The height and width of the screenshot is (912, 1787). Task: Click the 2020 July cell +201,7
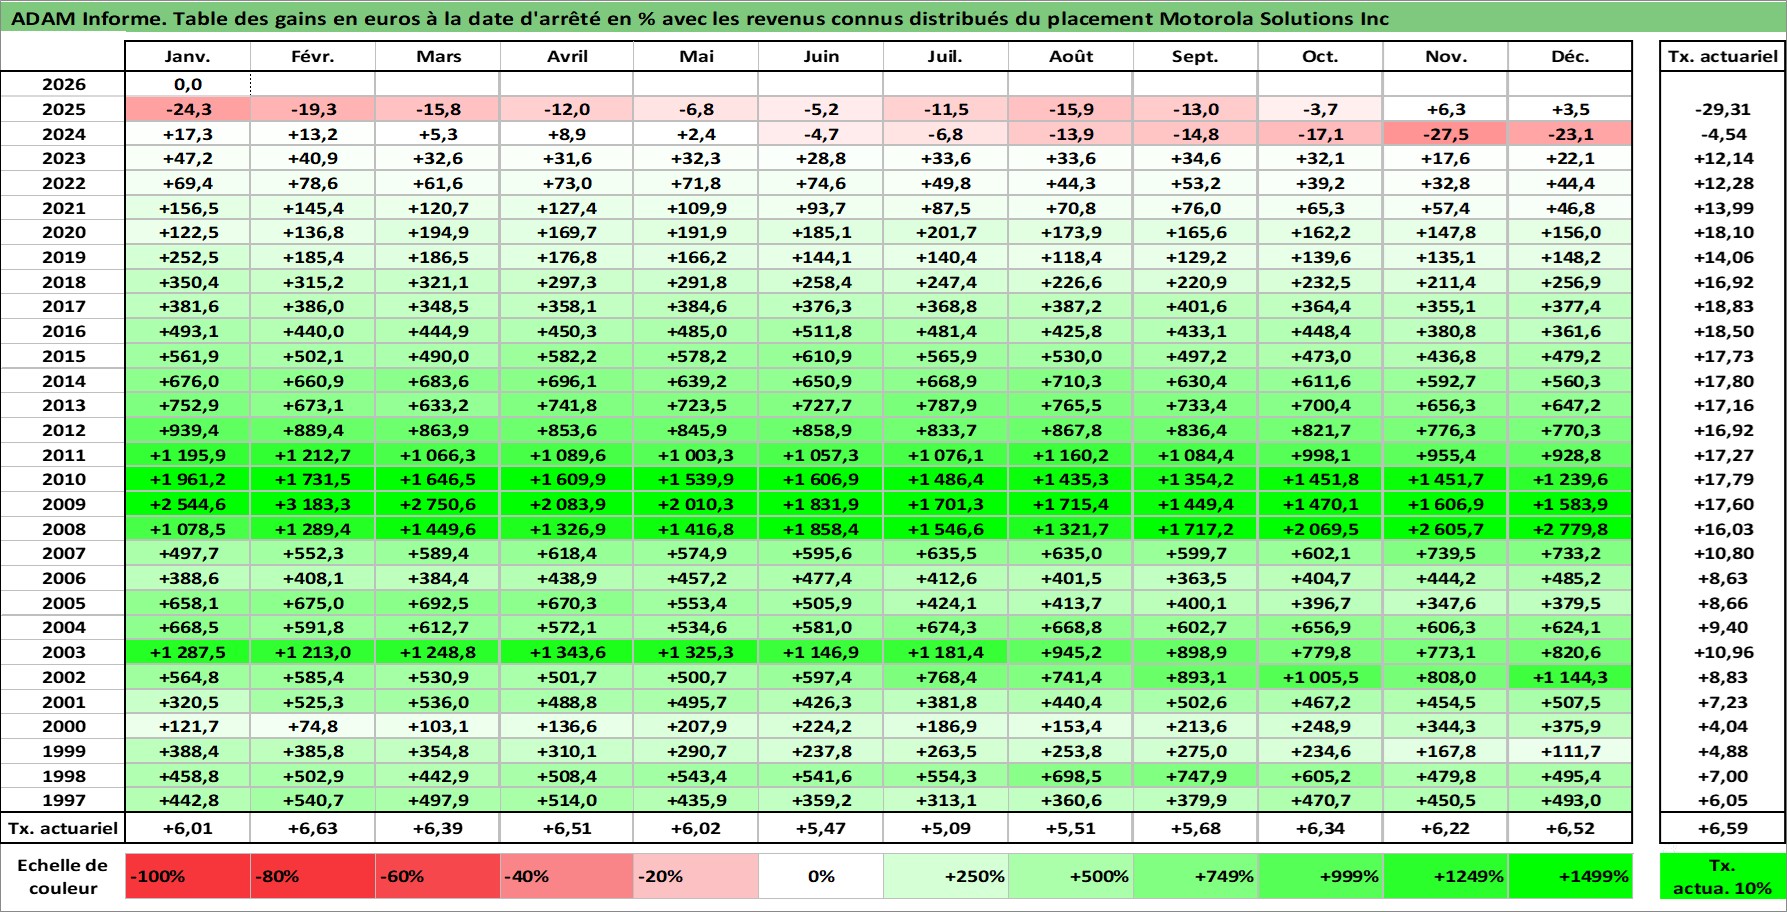click(946, 232)
